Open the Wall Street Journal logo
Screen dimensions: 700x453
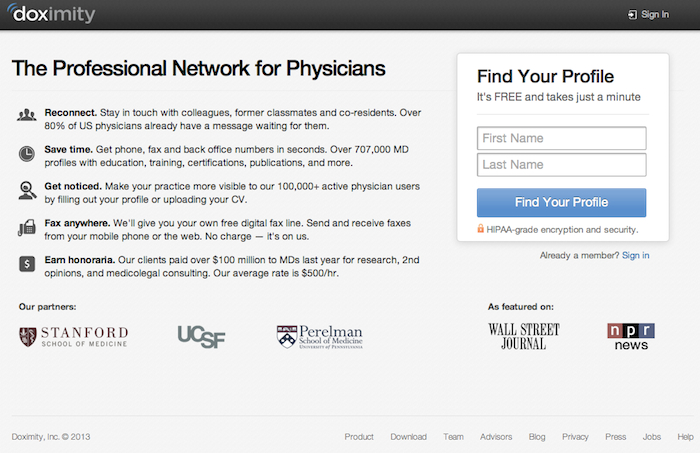524,337
